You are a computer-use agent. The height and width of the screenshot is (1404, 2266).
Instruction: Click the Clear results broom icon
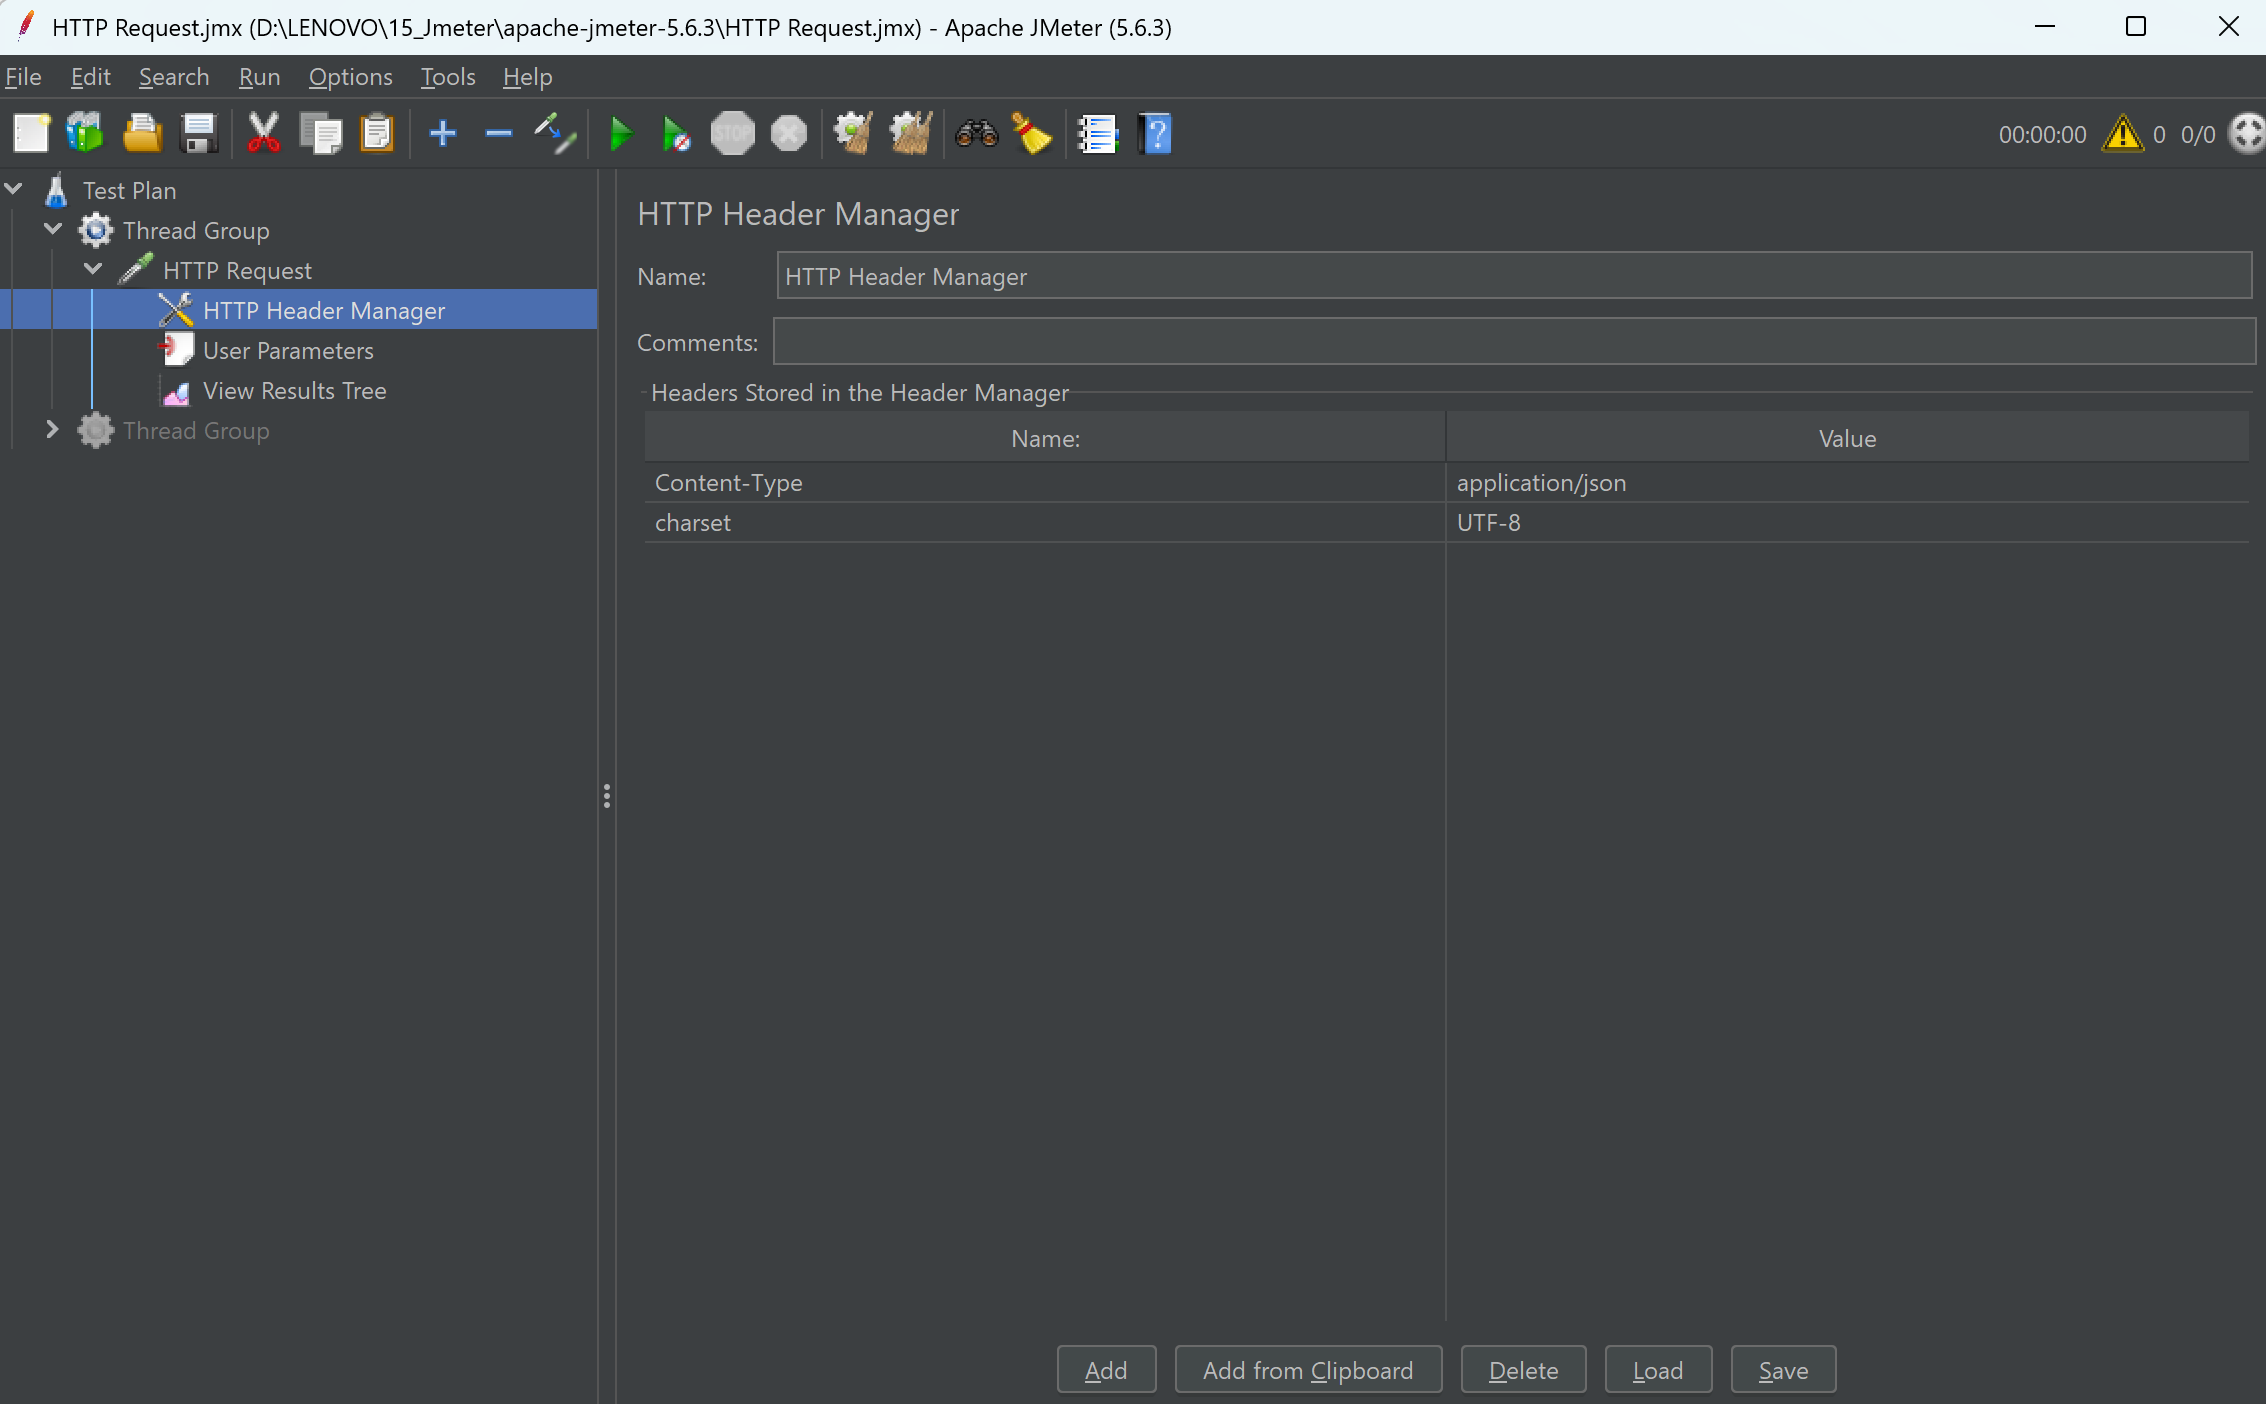point(853,133)
